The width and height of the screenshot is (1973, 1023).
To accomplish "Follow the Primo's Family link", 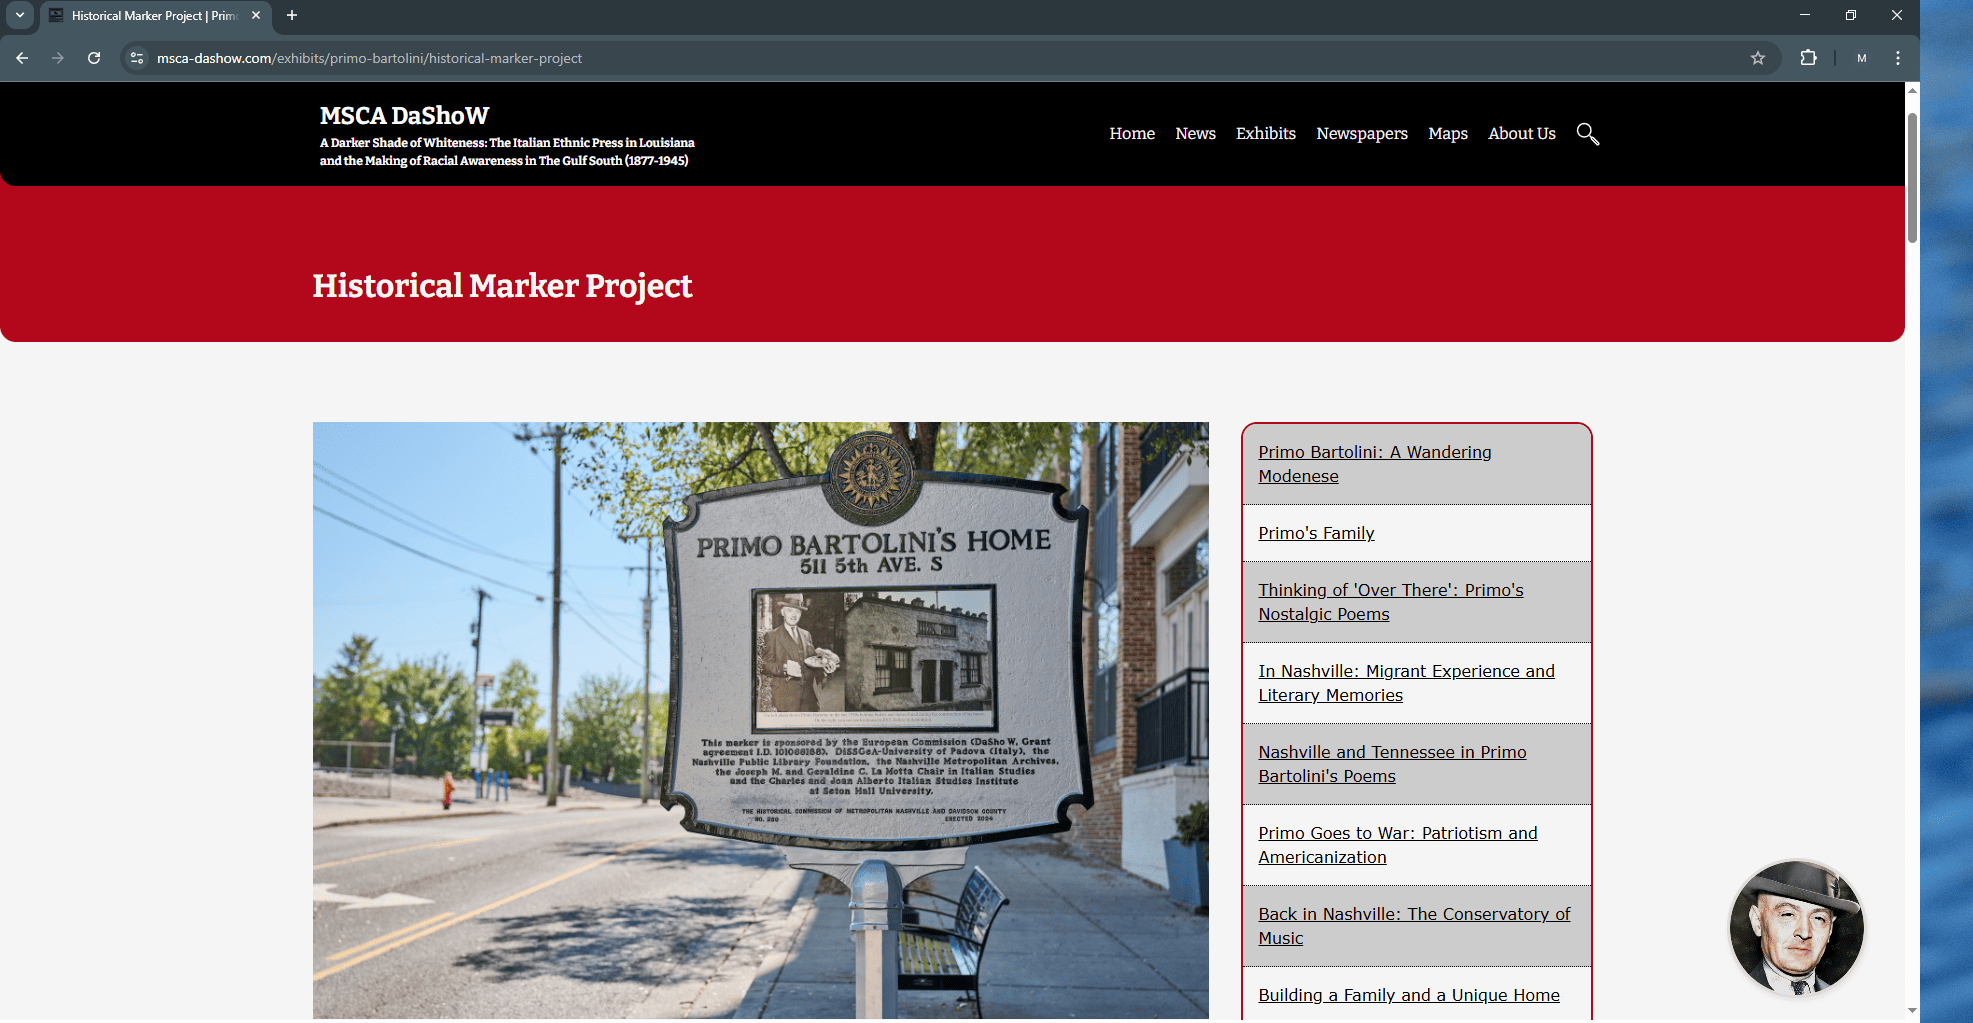I will pos(1316,533).
